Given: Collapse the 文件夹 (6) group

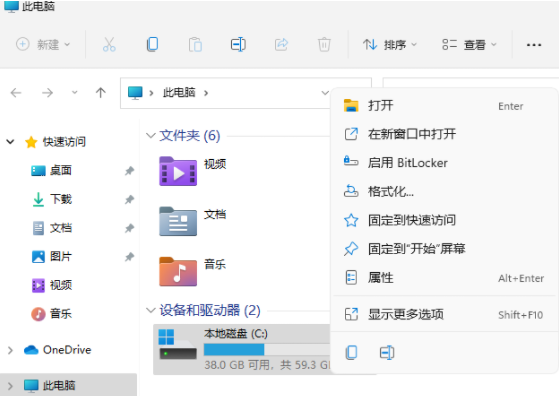Looking at the screenshot, I should 150,135.
